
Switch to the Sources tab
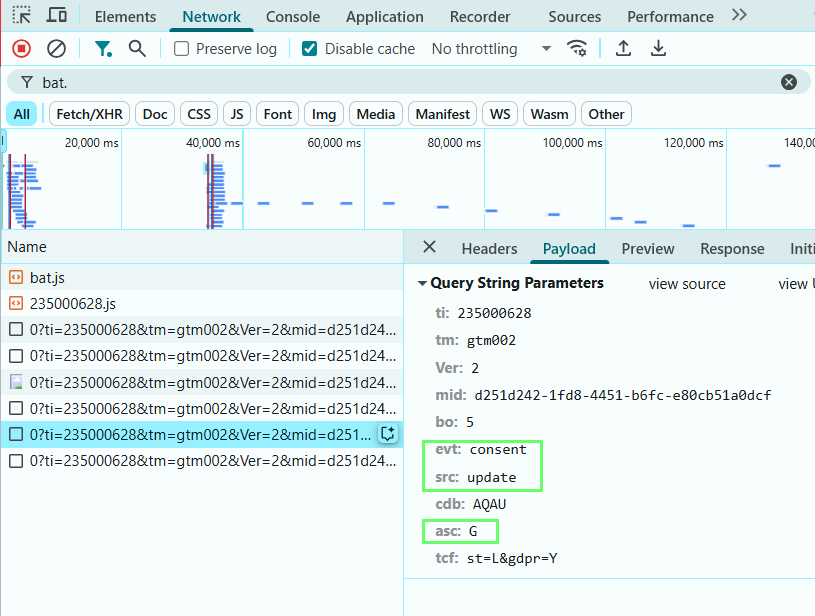pos(574,17)
